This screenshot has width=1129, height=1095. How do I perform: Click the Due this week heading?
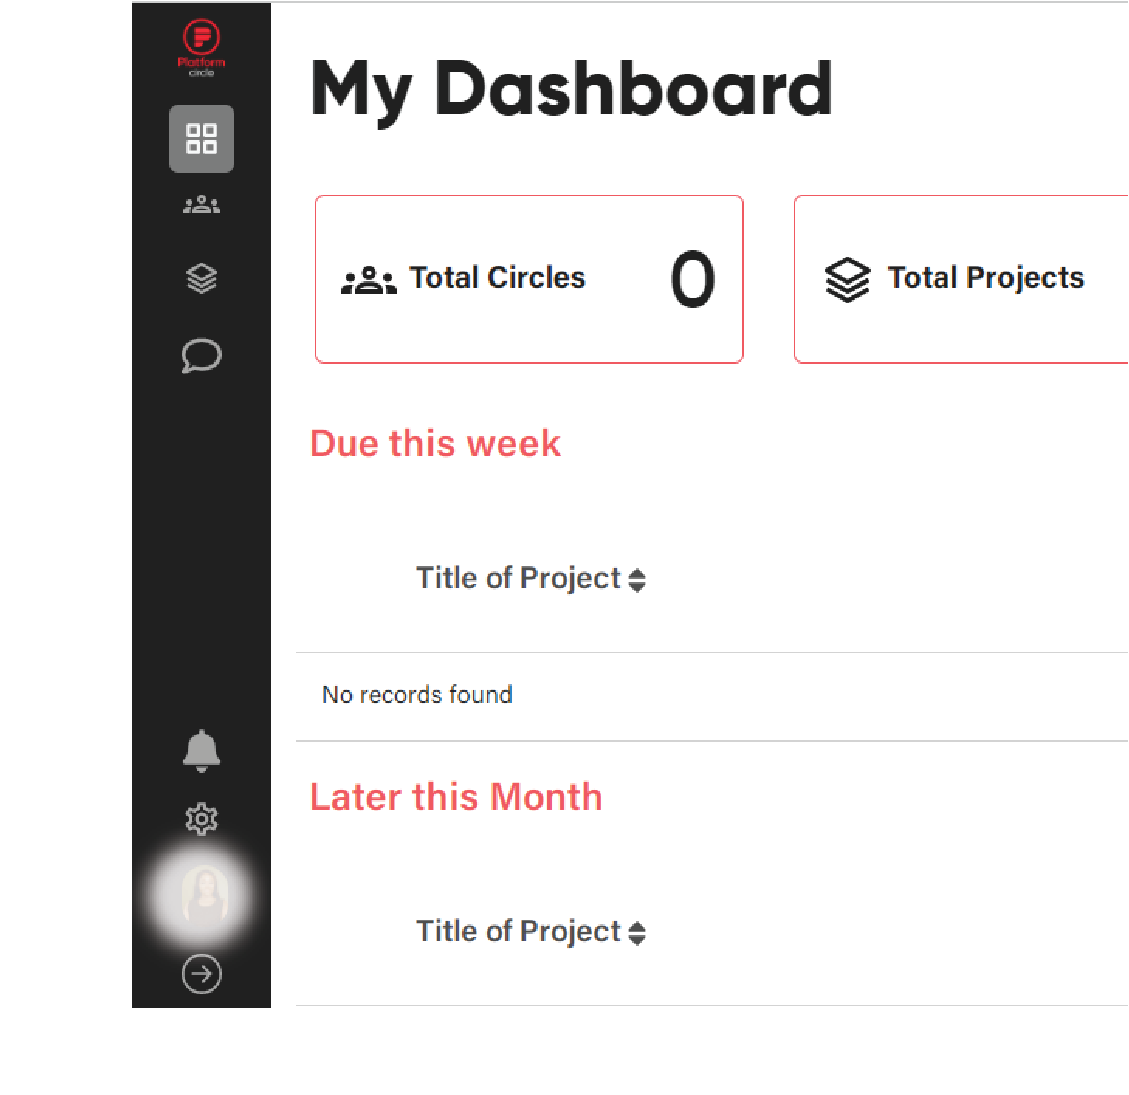pos(435,443)
